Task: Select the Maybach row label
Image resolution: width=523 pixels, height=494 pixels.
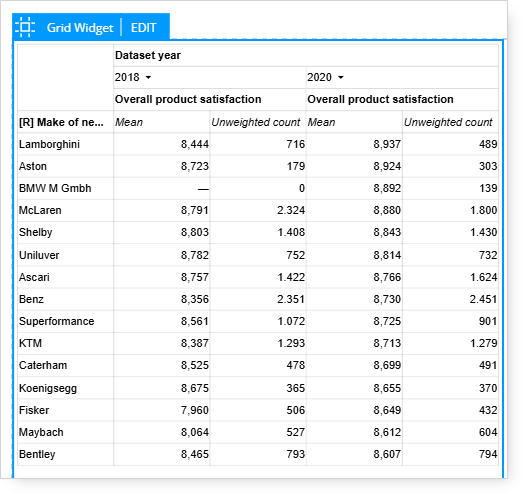Action: (41, 432)
